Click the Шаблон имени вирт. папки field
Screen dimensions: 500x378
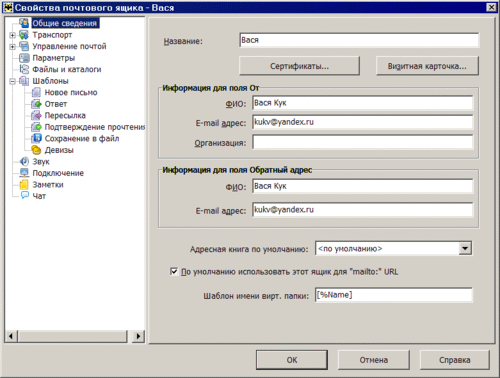(393, 295)
